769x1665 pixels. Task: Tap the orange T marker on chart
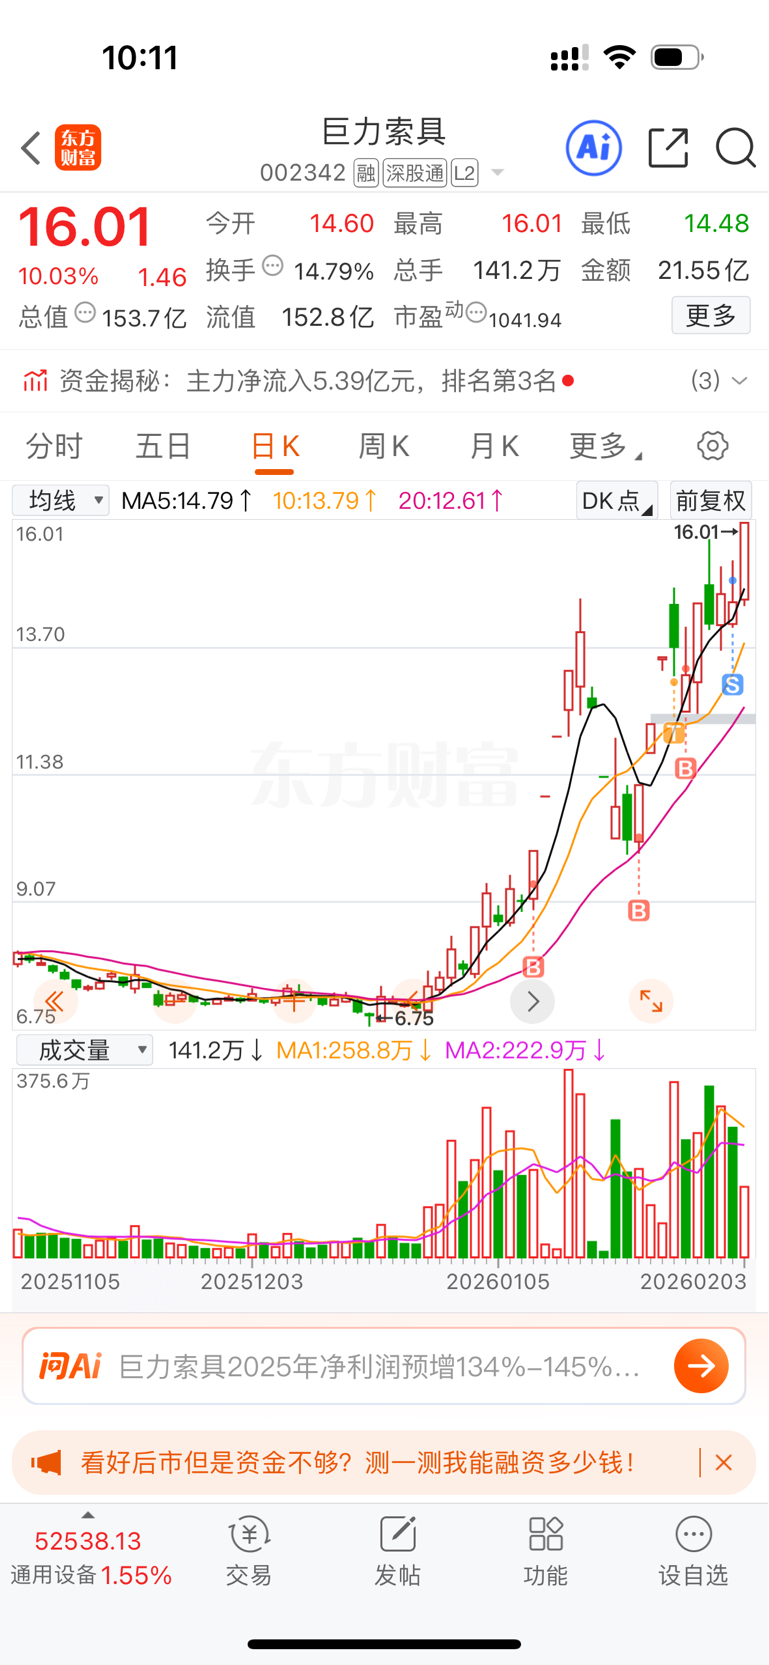pos(674,733)
